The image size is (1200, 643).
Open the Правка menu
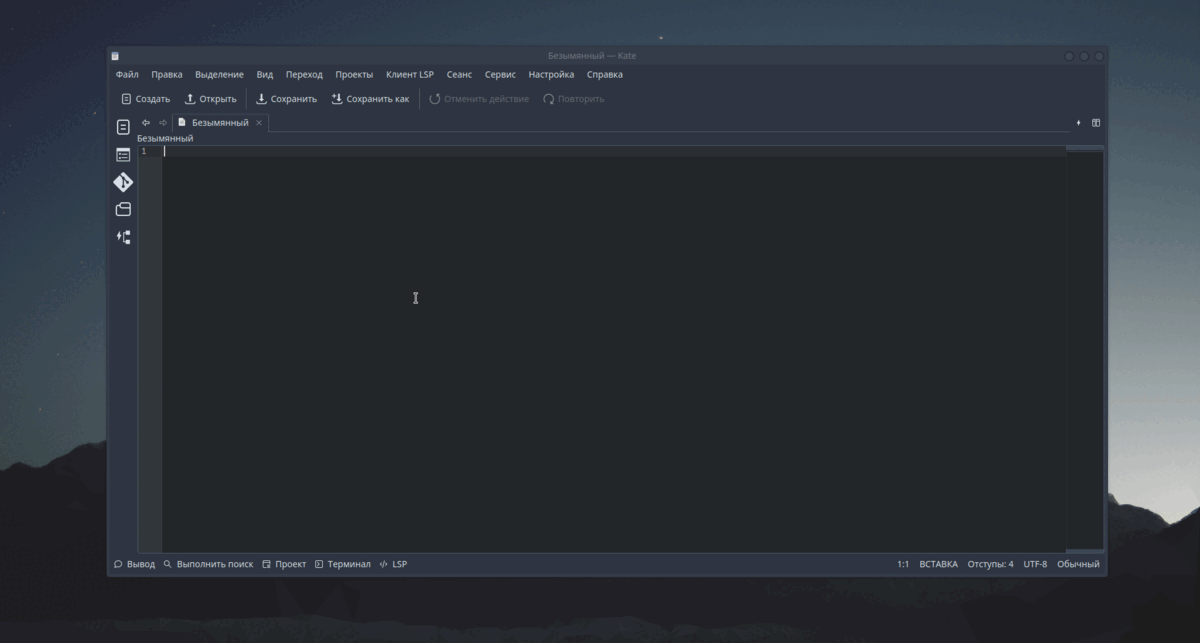[167, 74]
